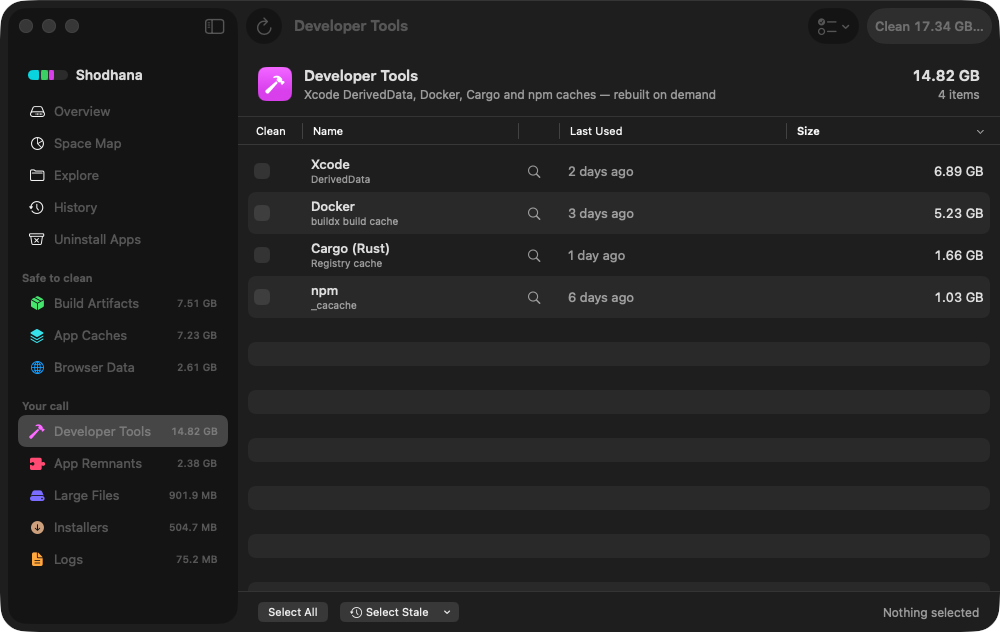Click the '1 day ago' cell

[596, 256]
